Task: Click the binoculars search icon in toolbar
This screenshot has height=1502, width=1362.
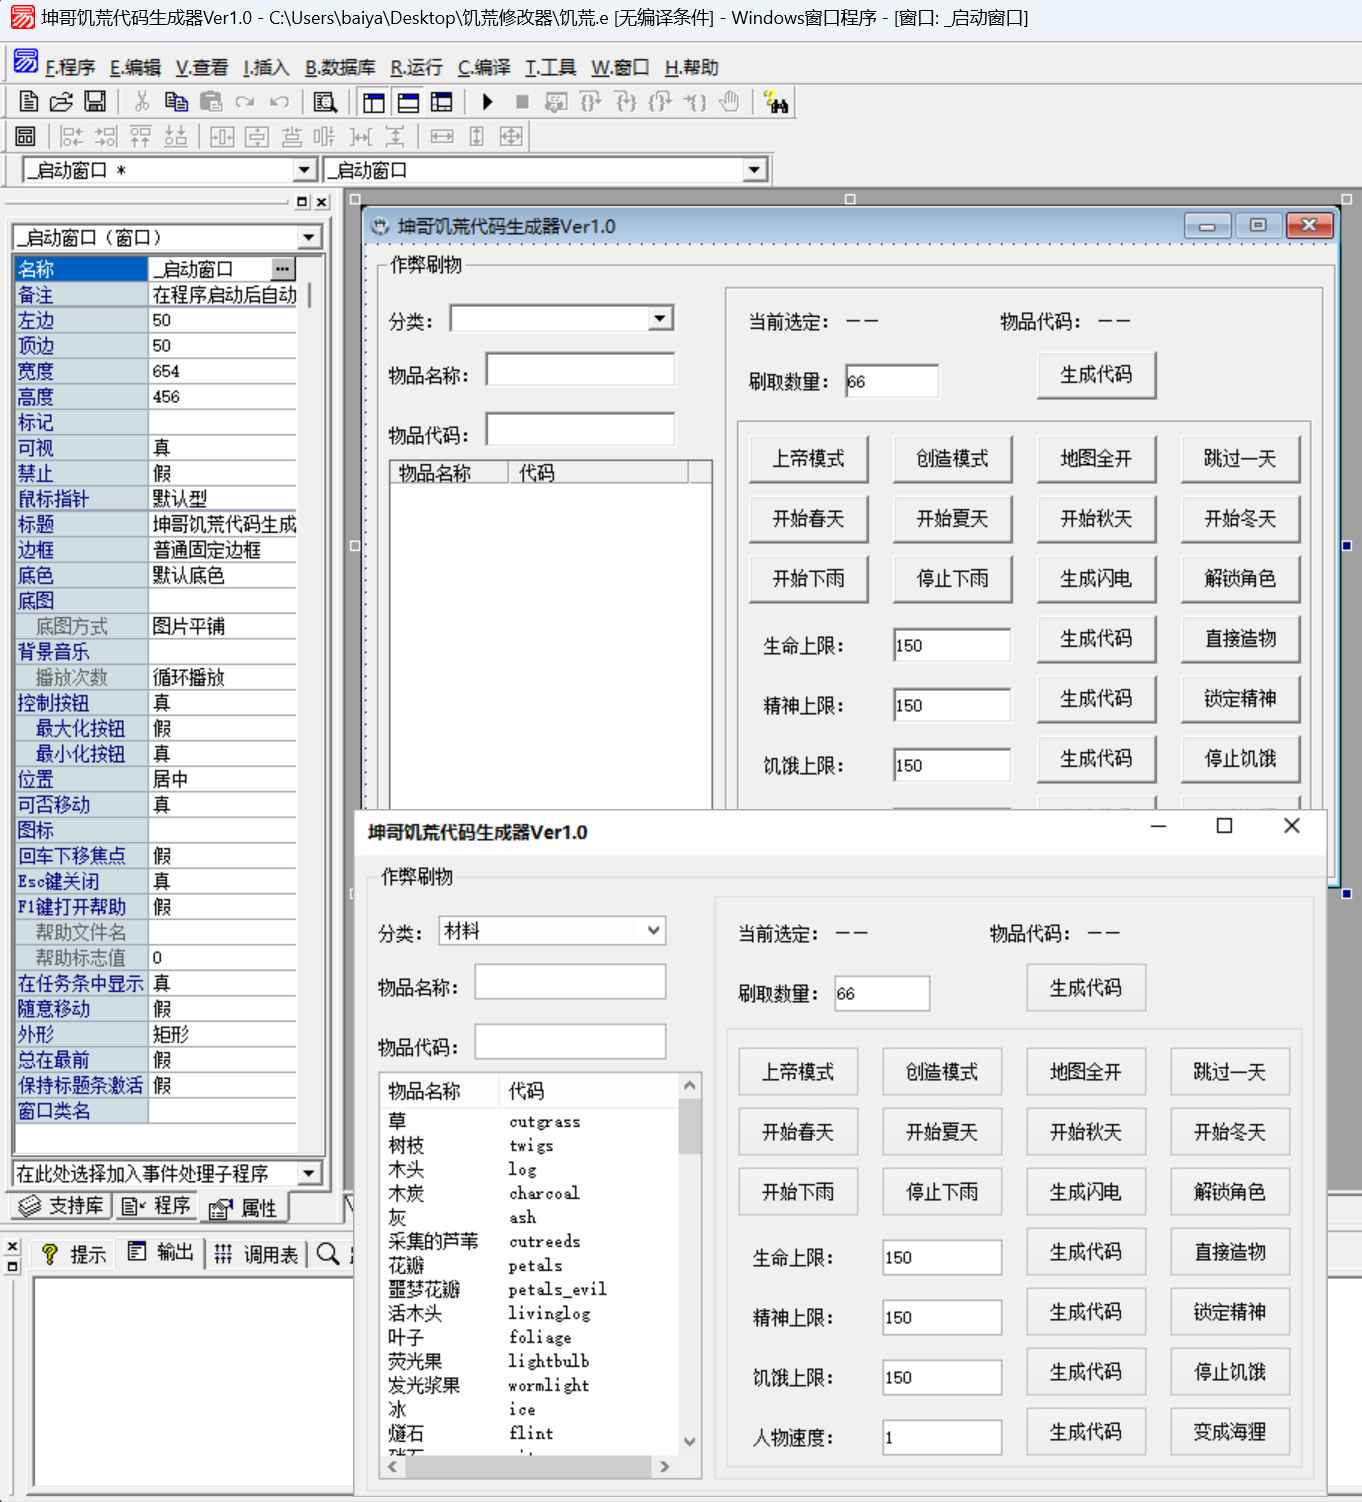Action: point(776,102)
